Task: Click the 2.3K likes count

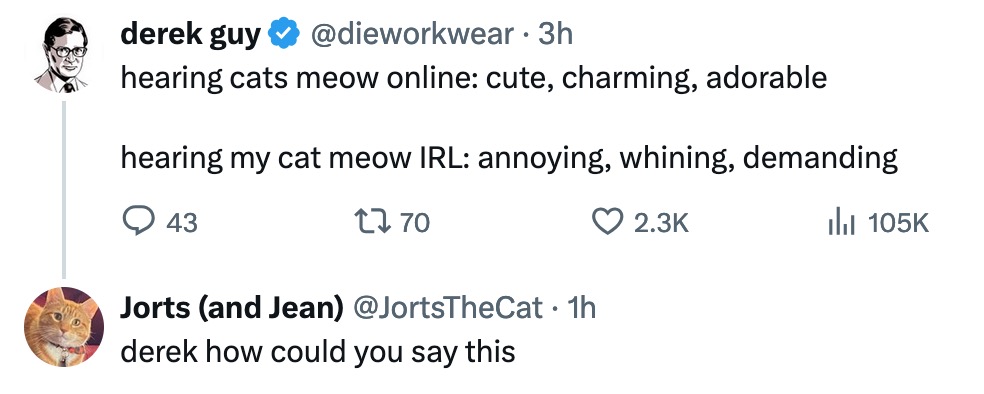Action: (x=661, y=223)
